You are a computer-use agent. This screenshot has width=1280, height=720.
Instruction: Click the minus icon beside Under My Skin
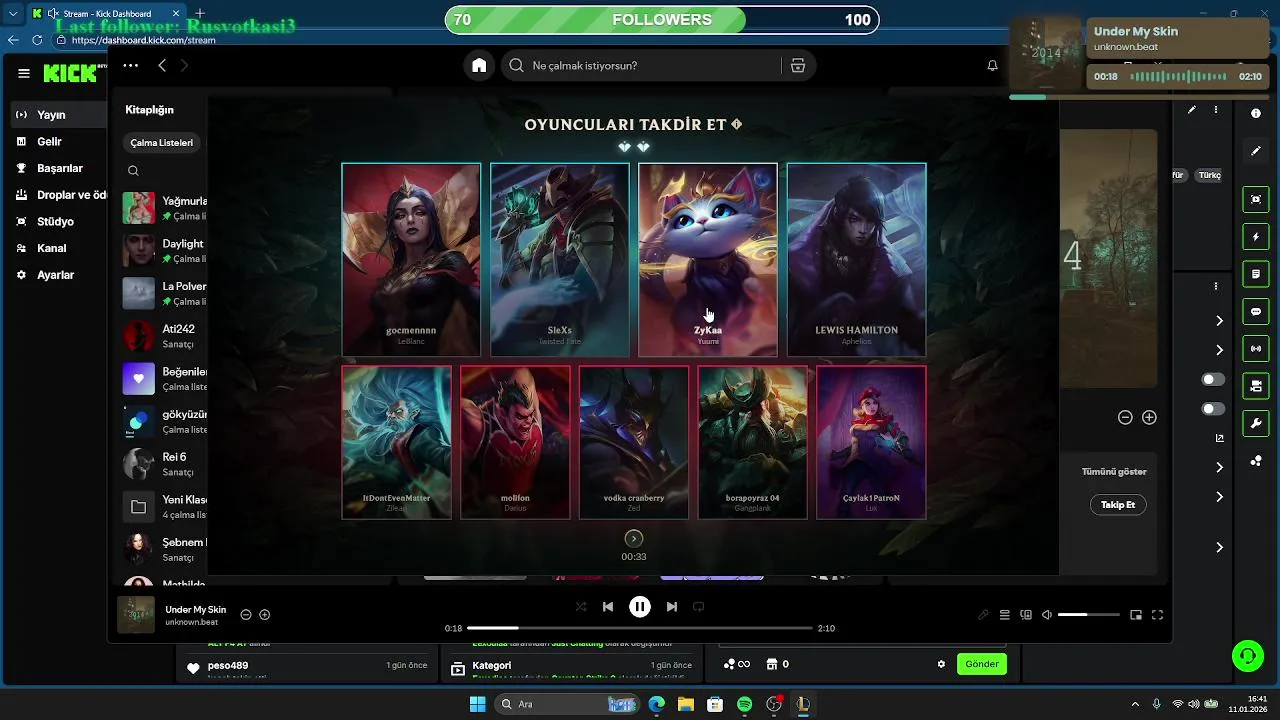(246, 615)
